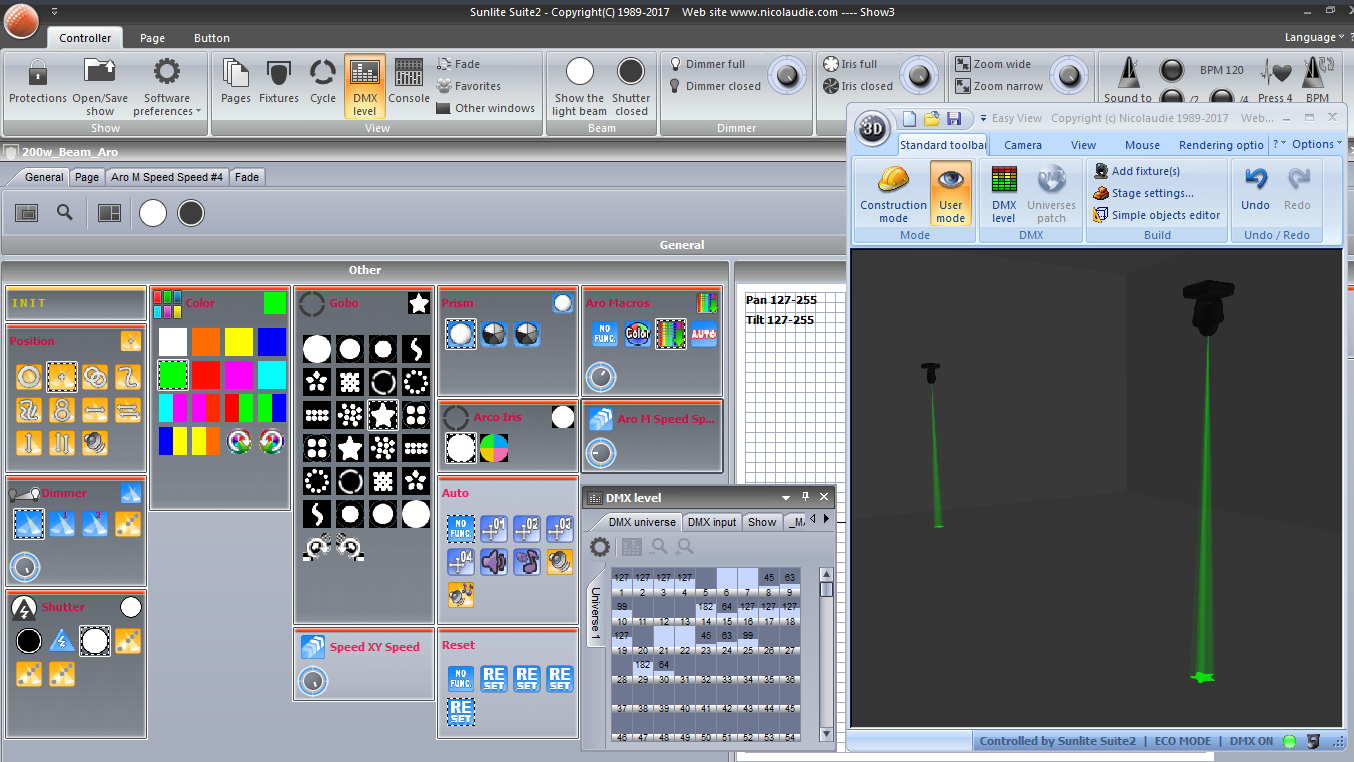Switch Easy View to User mode
This screenshot has height=762, width=1354.
950,194
